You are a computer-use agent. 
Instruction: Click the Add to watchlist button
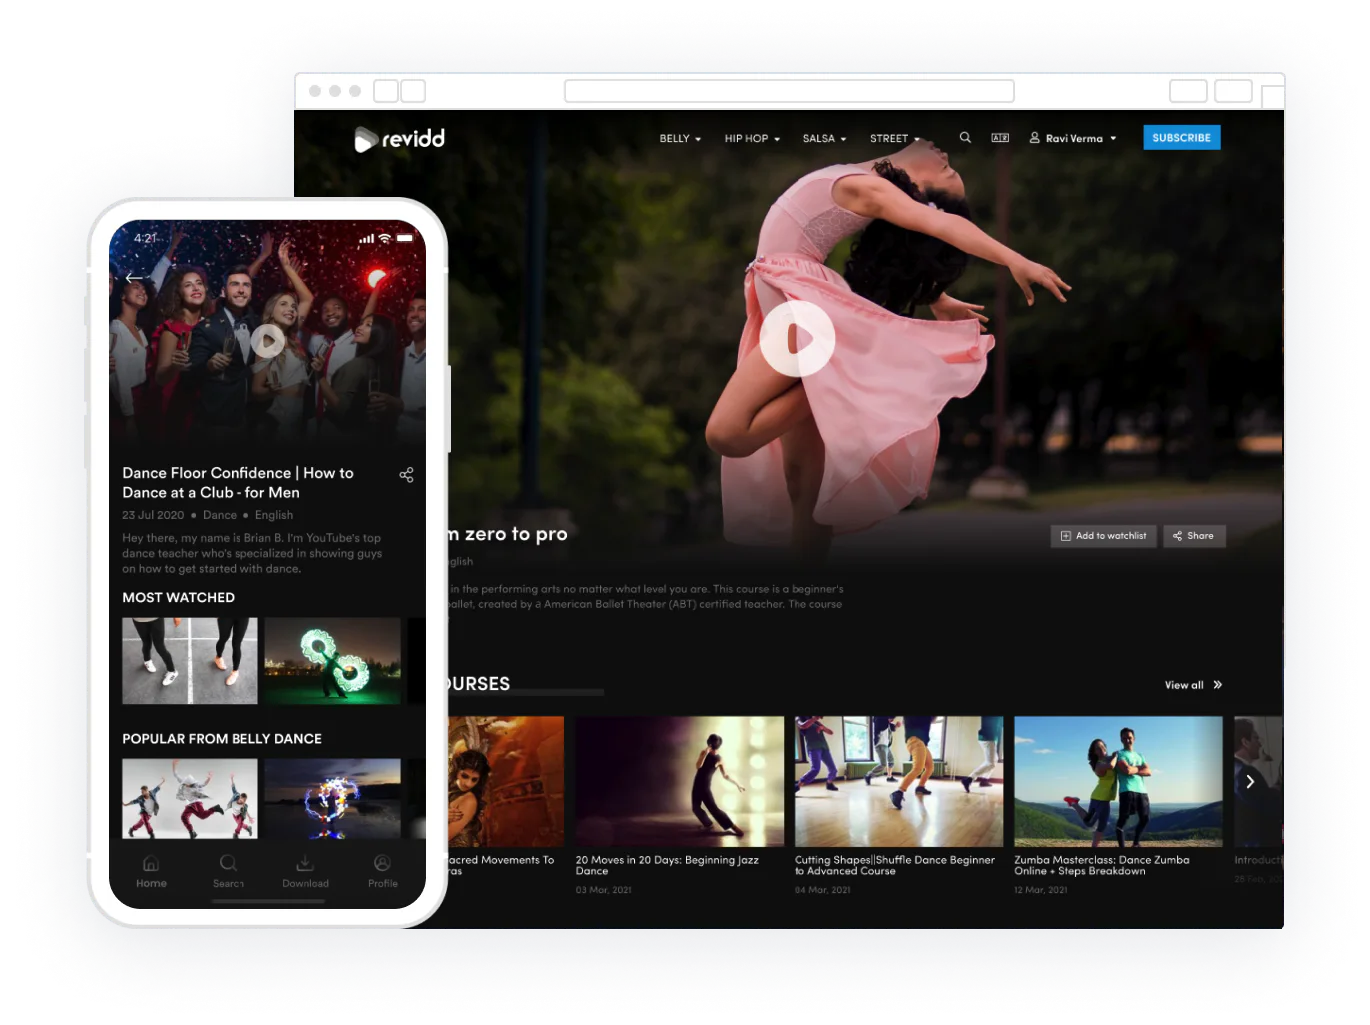pos(1103,536)
